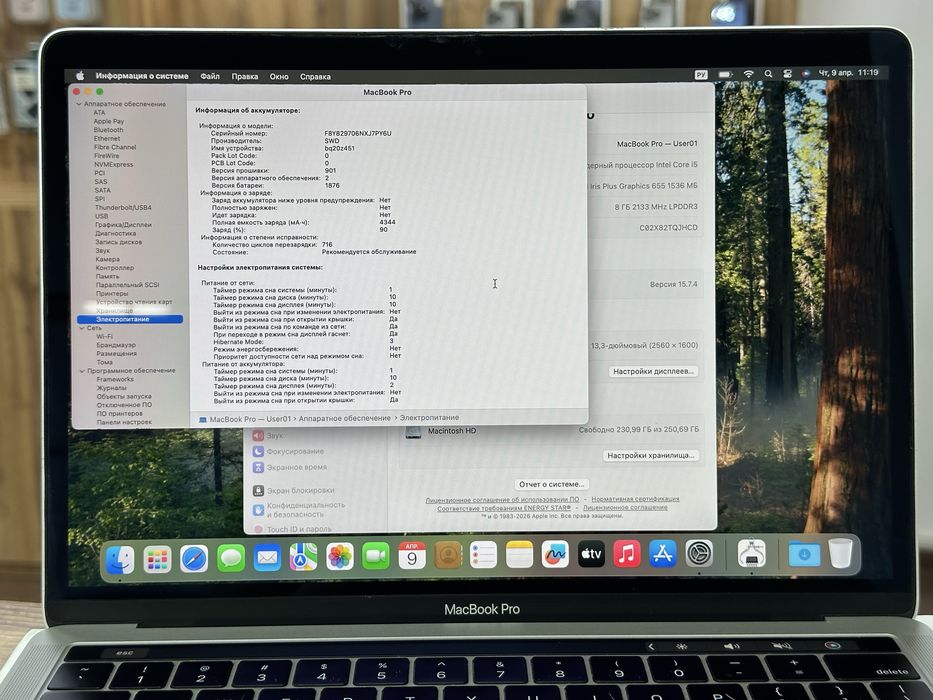This screenshot has height=700, width=933.
Task: Click the date and time in menu bar
Action: coord(849,73)
